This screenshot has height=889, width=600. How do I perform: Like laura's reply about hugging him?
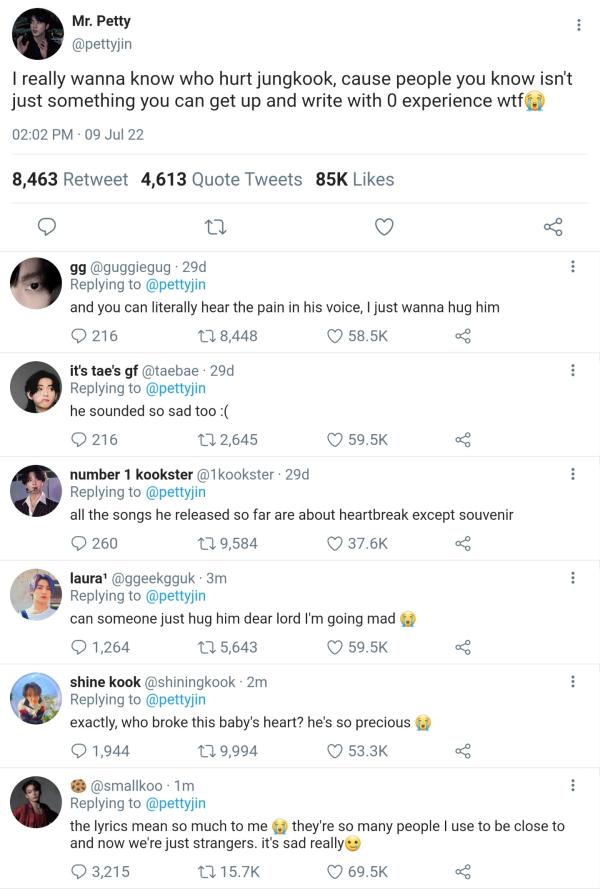tap(336, 647)
